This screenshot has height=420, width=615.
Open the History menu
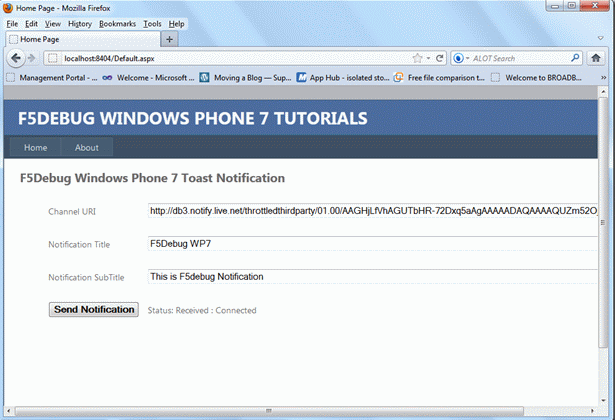tap(80, 24)
